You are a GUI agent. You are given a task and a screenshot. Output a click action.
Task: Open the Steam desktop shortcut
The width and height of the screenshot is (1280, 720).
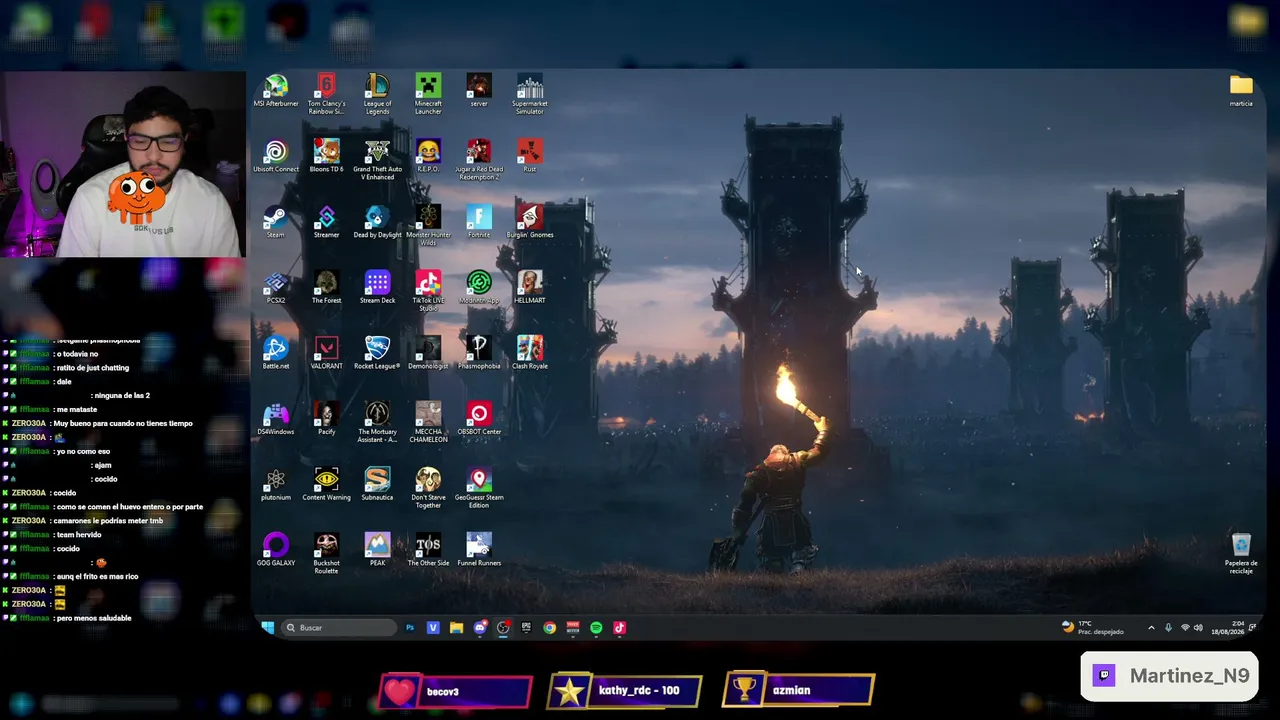(275, 222)
